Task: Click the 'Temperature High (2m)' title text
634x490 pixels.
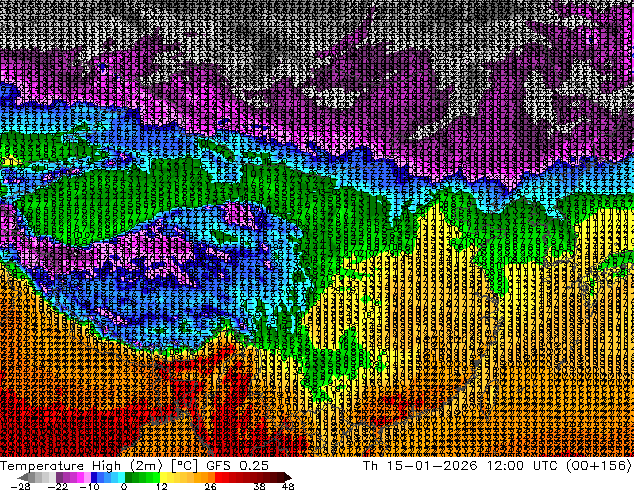Action: (x=81, y=466)
